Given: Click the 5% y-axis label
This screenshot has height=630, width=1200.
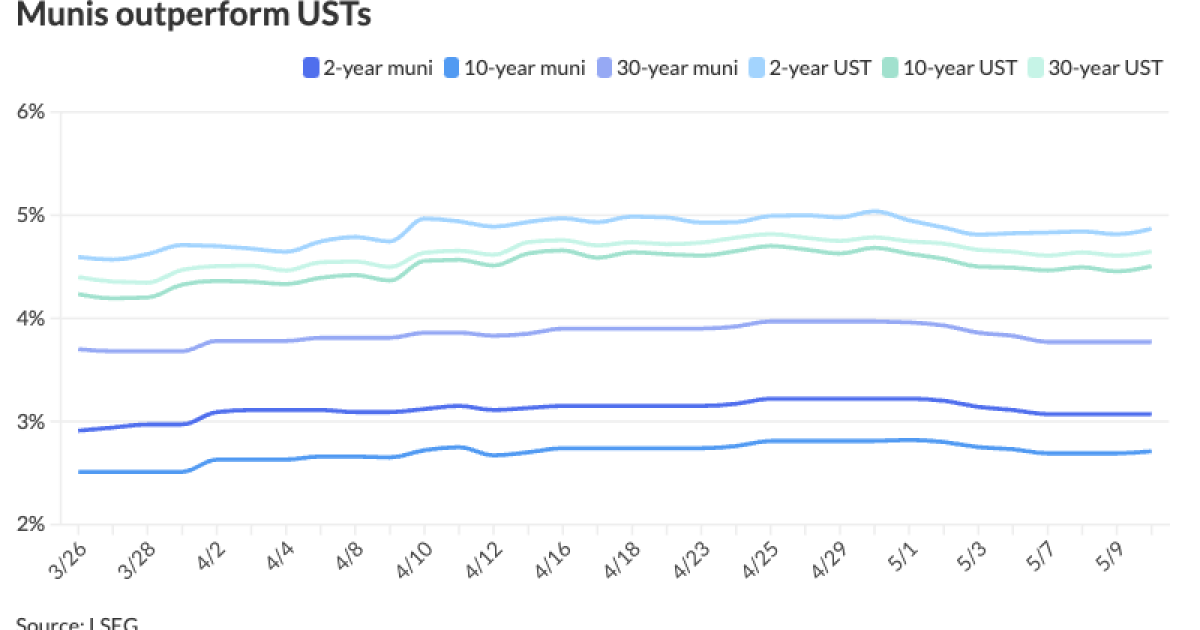Looking at the screenshot, I should coord(31,215).
